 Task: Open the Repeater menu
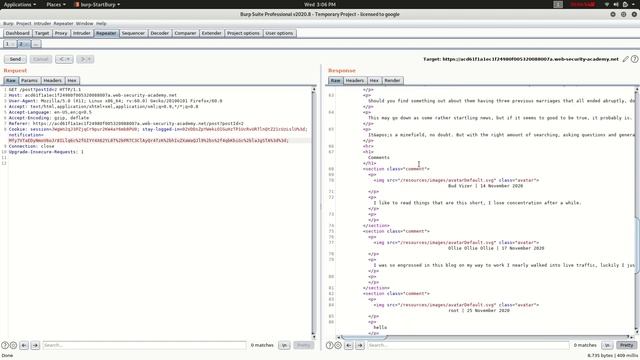pos(63,24)
